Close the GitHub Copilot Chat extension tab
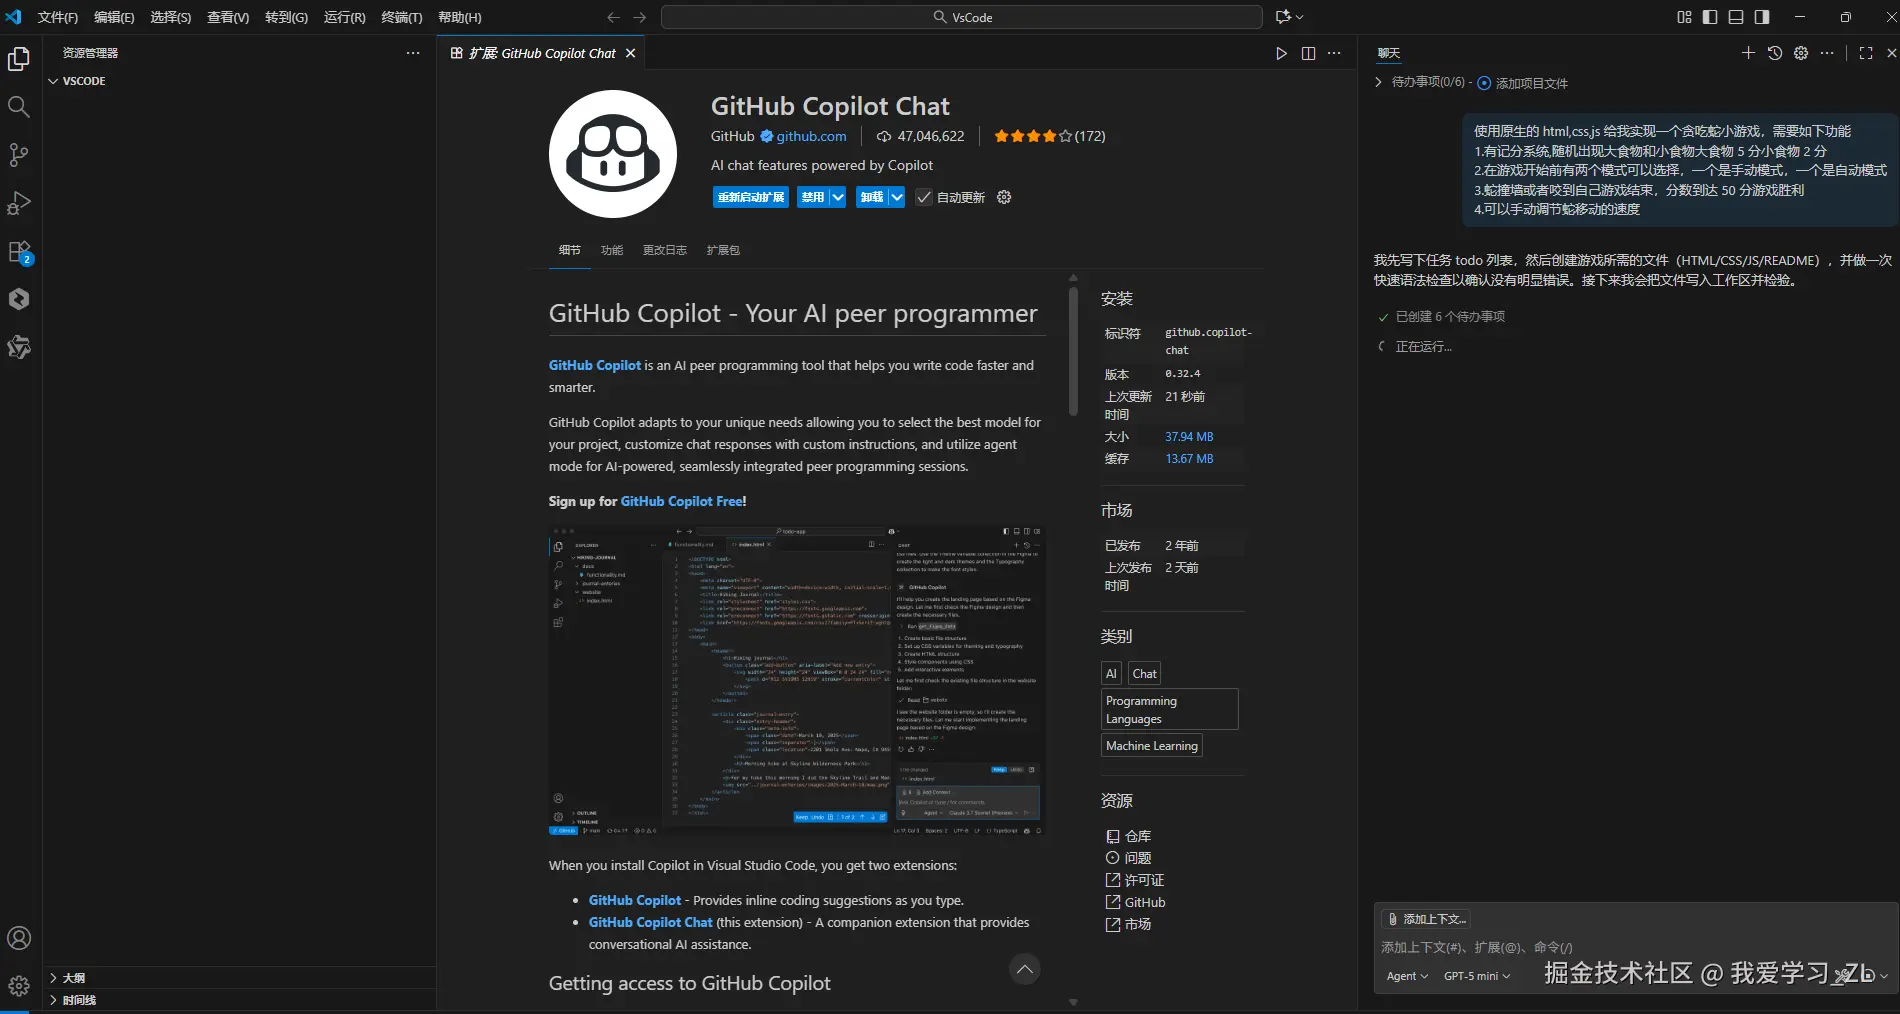This screenshot has height=1014, width=1900. tap(630, 53)
